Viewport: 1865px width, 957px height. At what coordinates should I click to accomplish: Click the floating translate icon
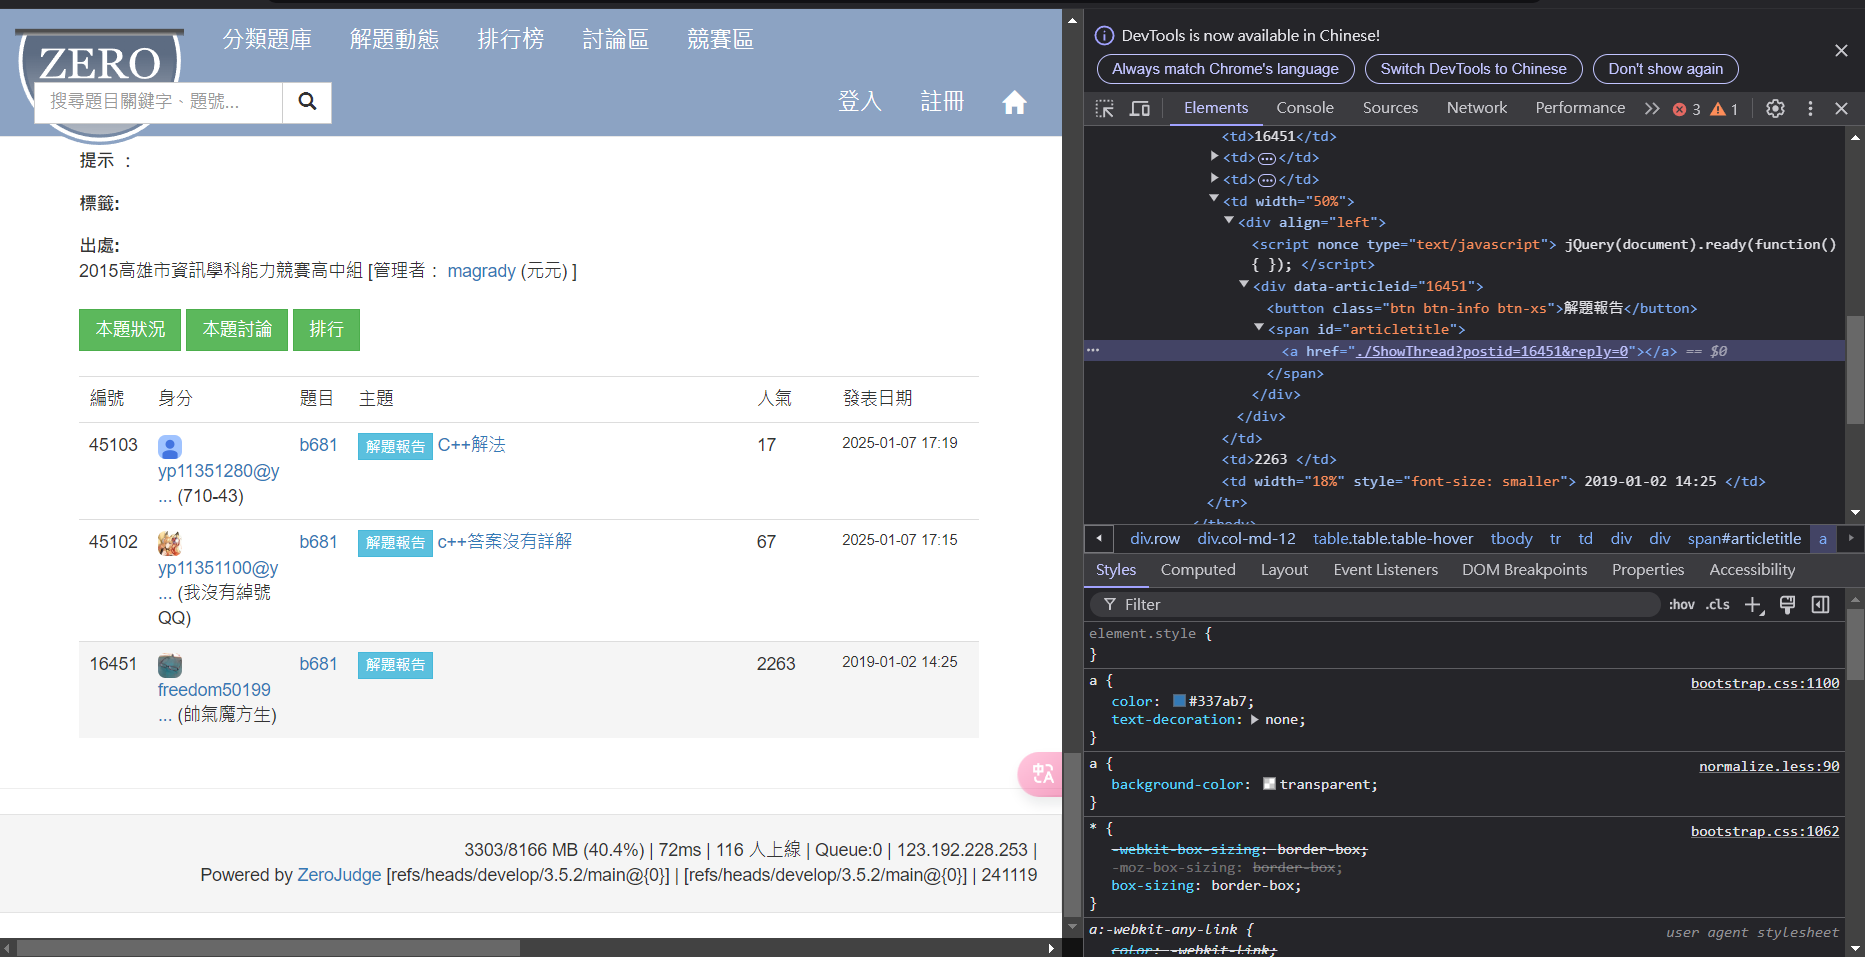[1042, 773]
